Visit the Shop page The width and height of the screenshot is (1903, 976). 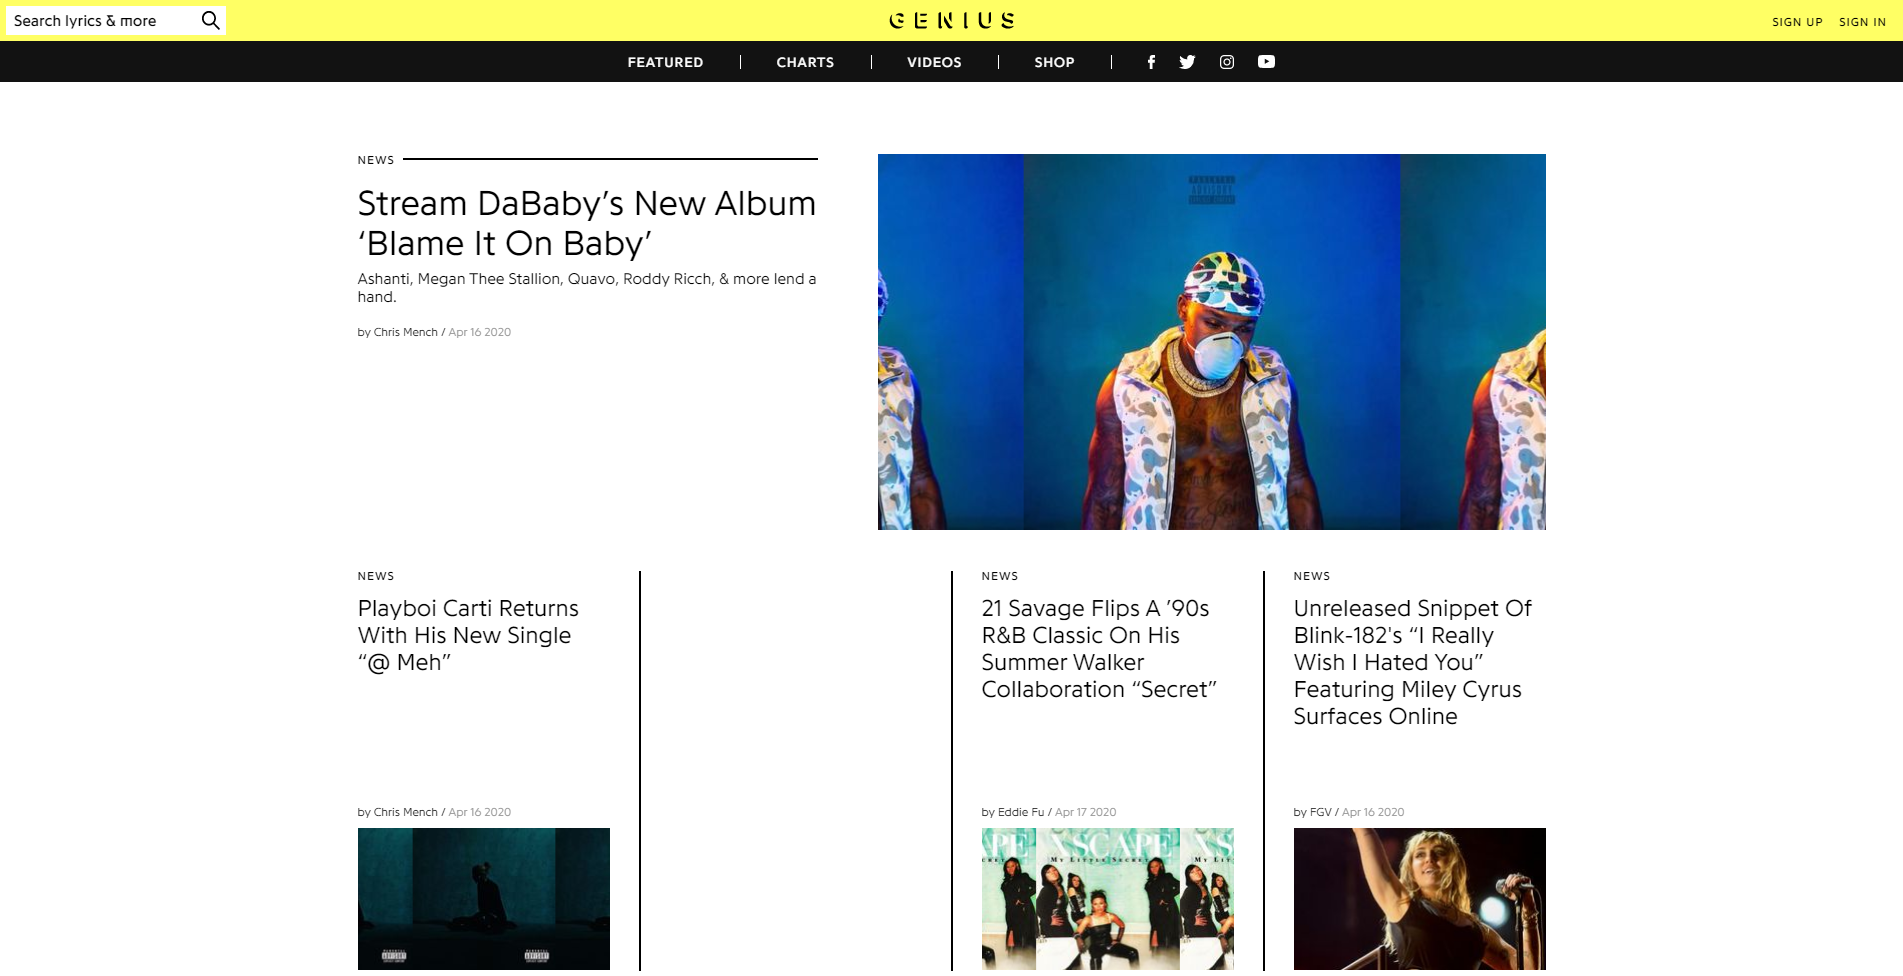point(1054,62)
